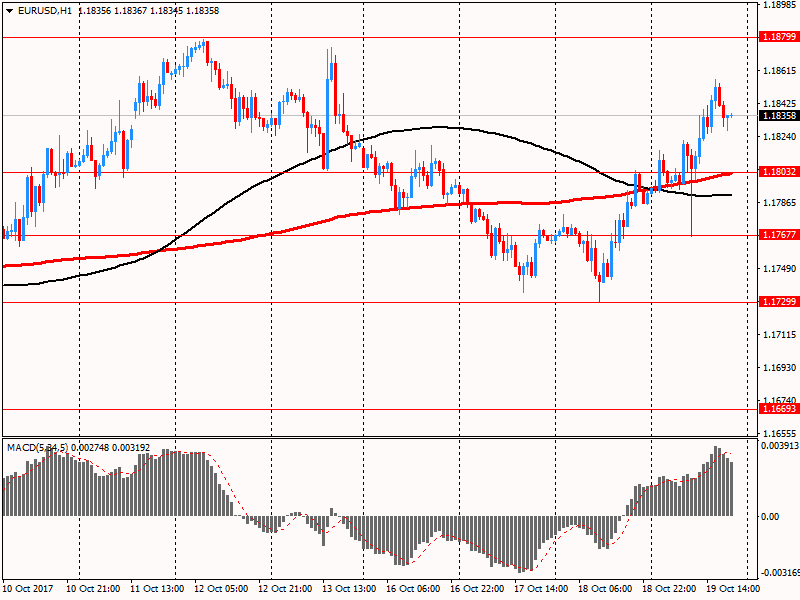This screenshot has width=800, height=600.
Task: Click the 12 Oct 21:00 time axis label
Action: click(x=285, y=589)
